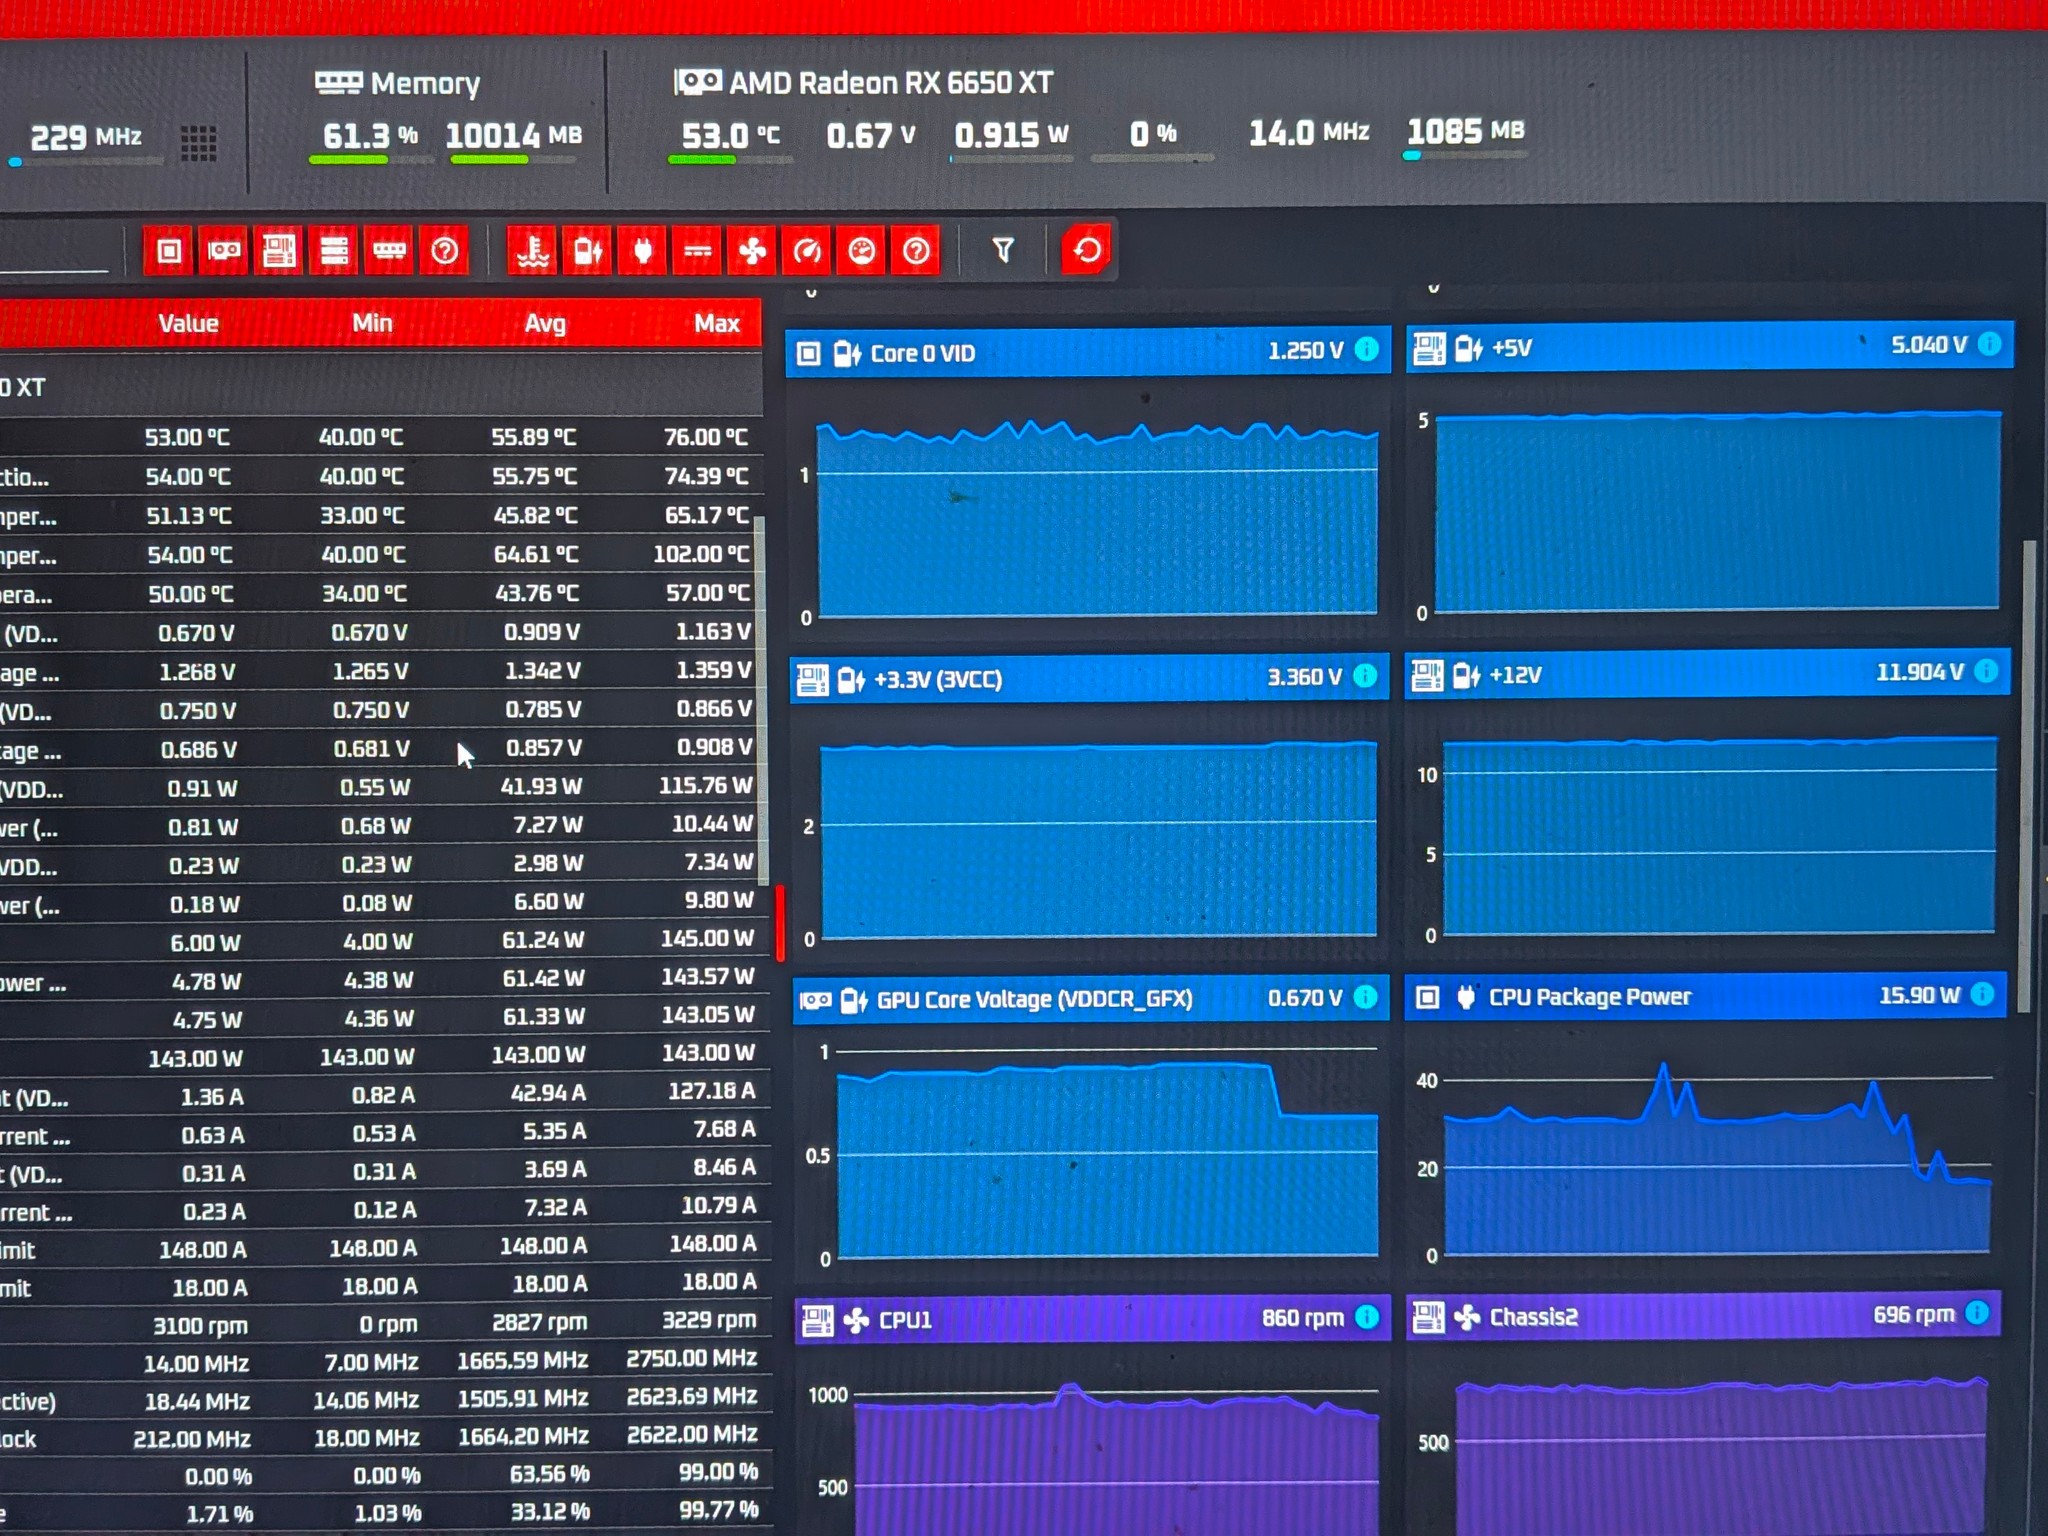Toggle the power plug sensor filter
Screen dimensions: 2048x1536
pyautogui.click(x=642, y=250)
